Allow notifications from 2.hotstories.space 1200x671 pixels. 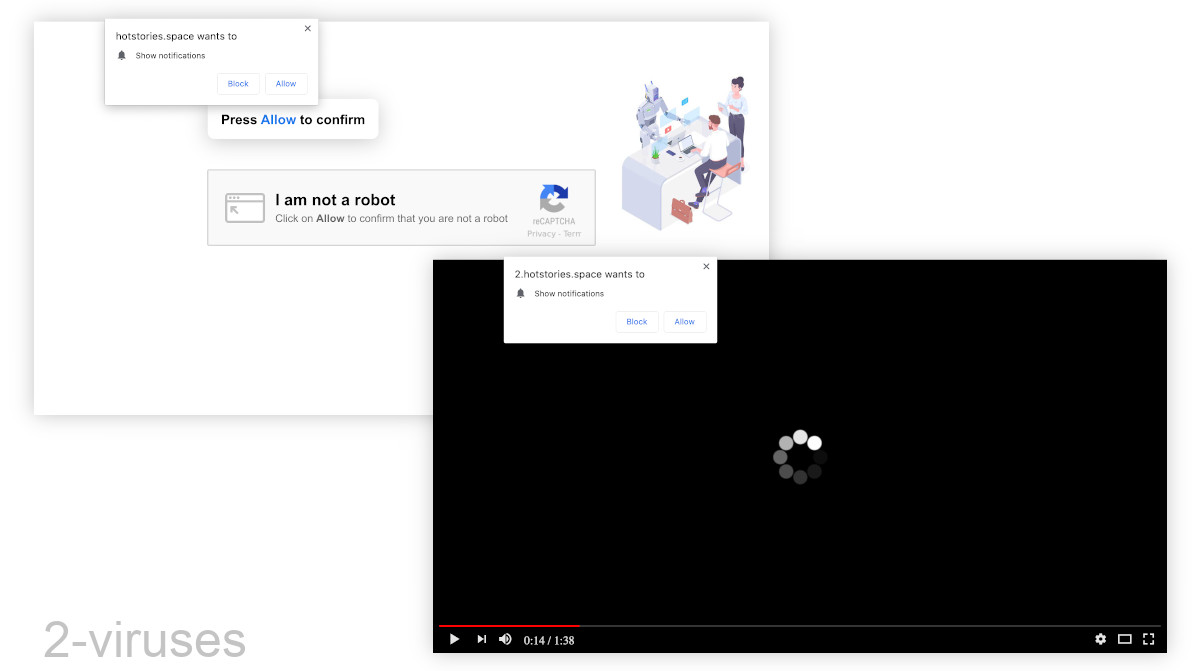pos(685,322)
